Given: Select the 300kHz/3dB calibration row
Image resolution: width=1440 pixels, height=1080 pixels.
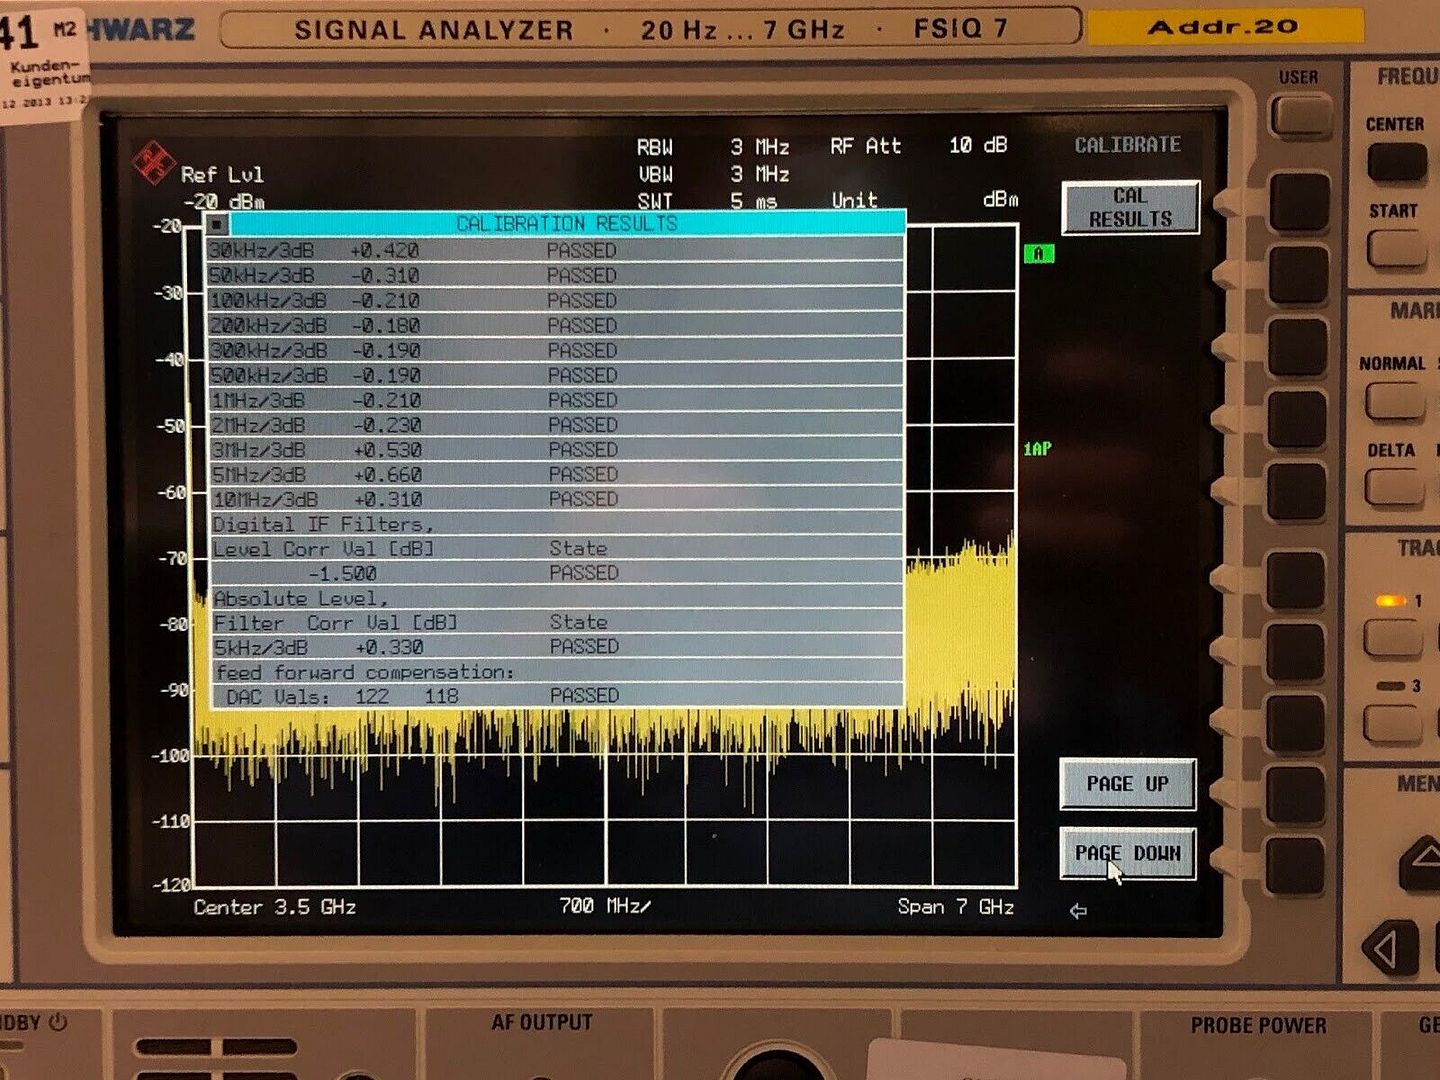Looking at the screenshot, I should pyautogui.click(x=555, y=350).
